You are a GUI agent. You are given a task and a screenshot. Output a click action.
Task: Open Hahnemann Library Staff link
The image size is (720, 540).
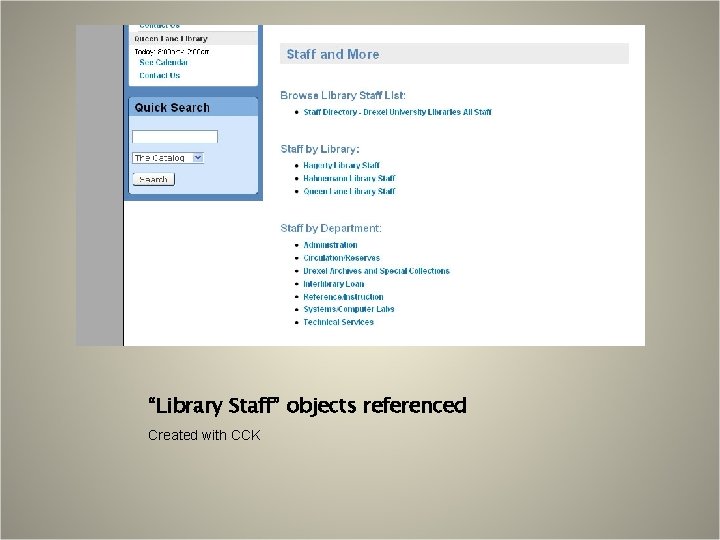point(349,178)
